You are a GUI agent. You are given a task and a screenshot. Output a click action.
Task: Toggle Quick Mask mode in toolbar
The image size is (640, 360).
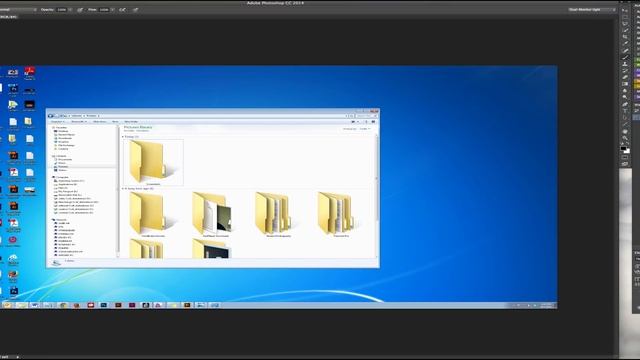click(x=625, y=158)
